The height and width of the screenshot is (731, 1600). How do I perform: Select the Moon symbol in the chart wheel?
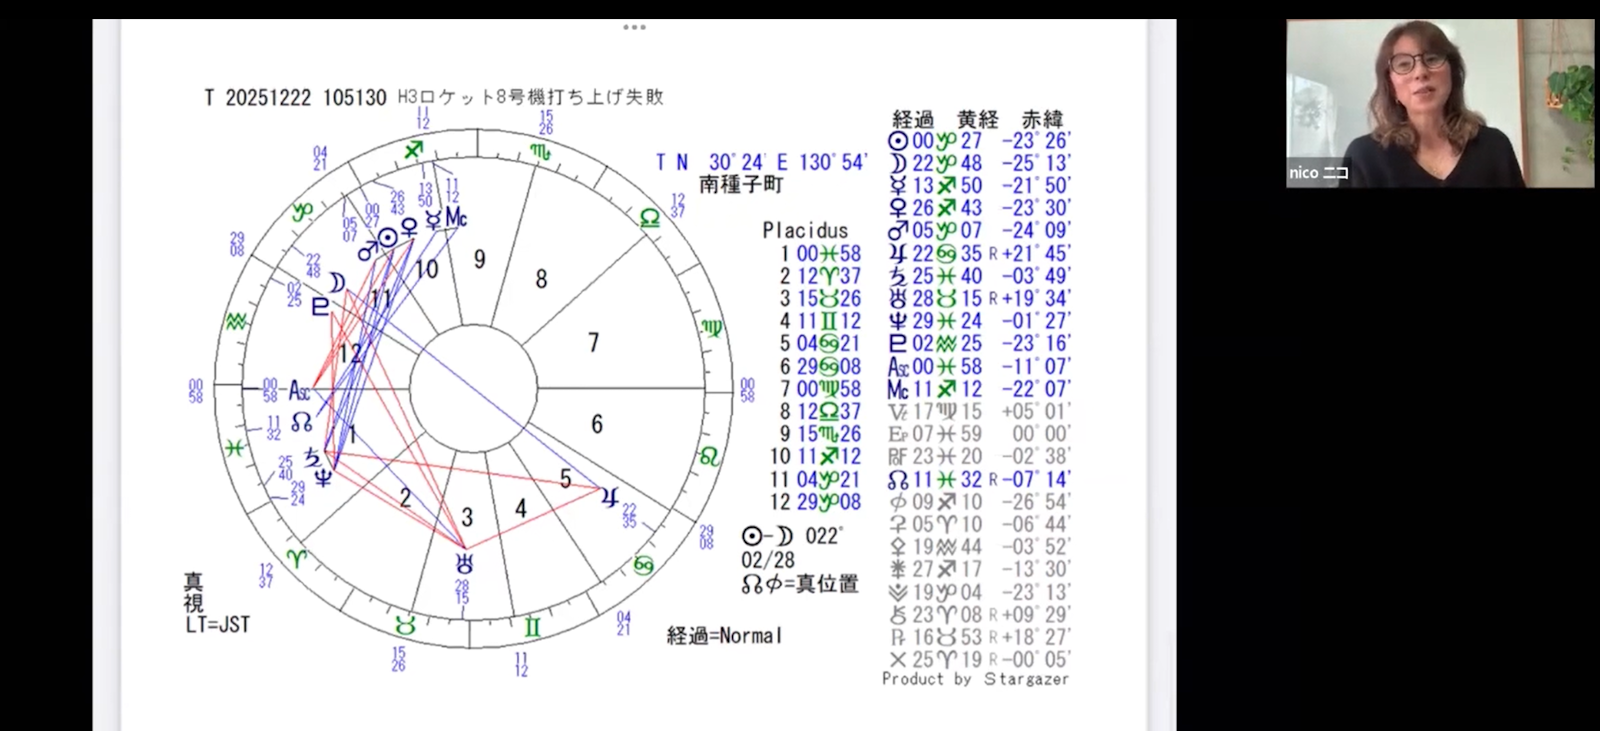click(337, 283)
